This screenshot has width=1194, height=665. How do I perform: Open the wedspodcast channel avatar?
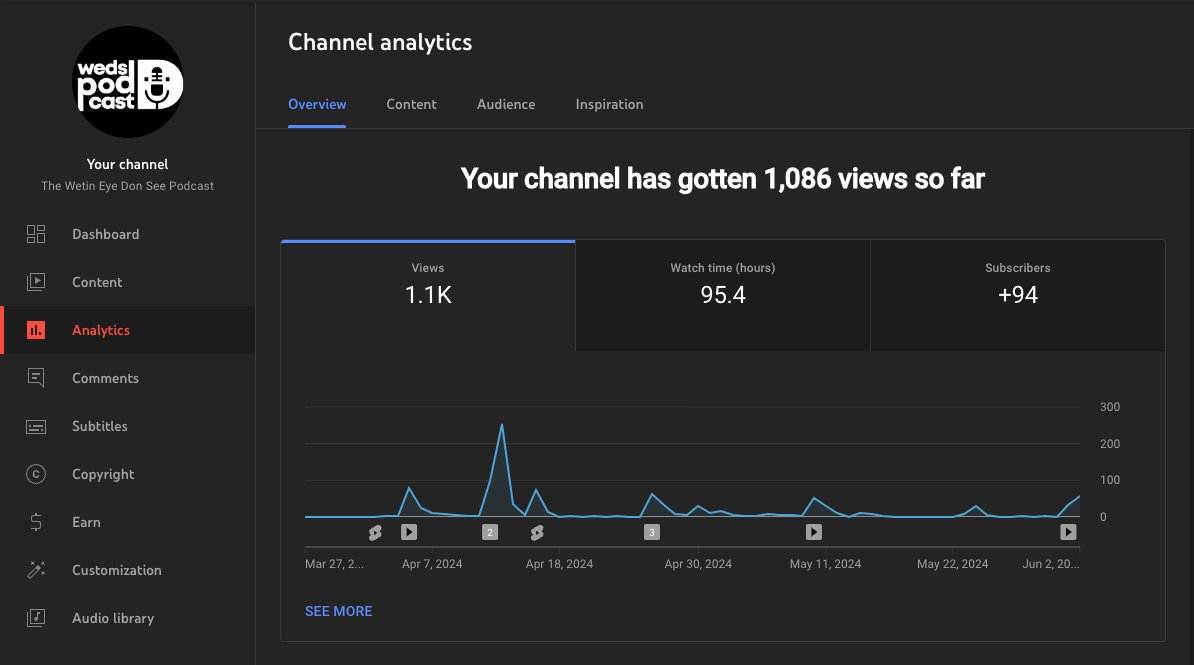coord(127,82)
